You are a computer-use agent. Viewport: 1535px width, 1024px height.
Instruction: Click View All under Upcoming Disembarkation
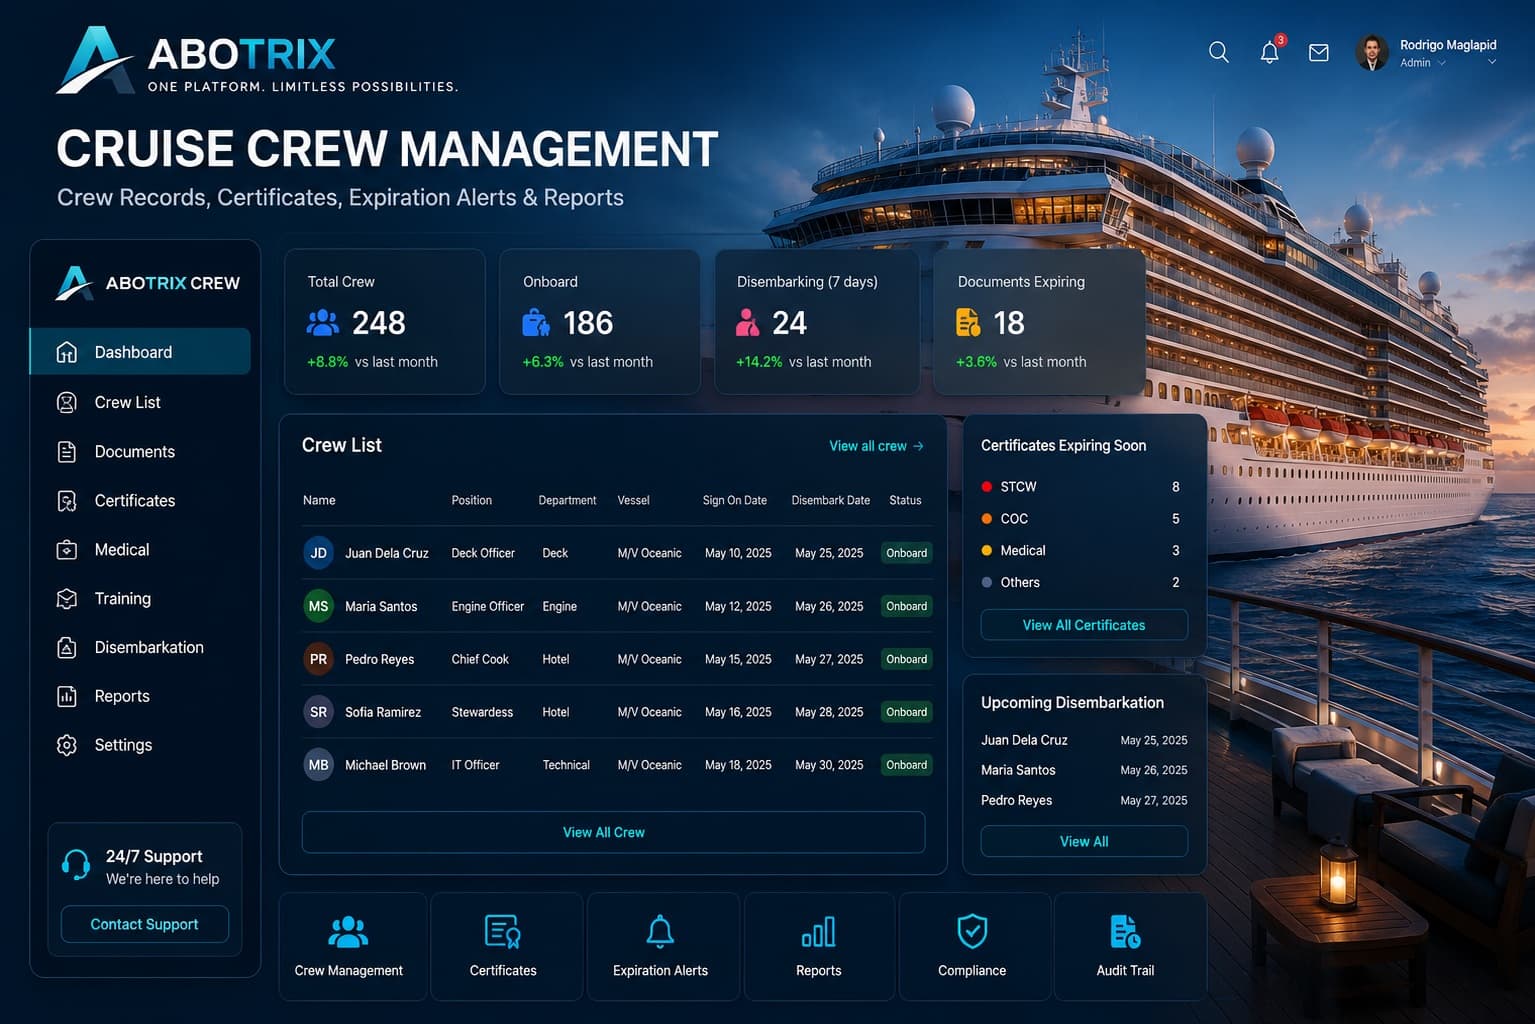click(x=1084, y=842)
